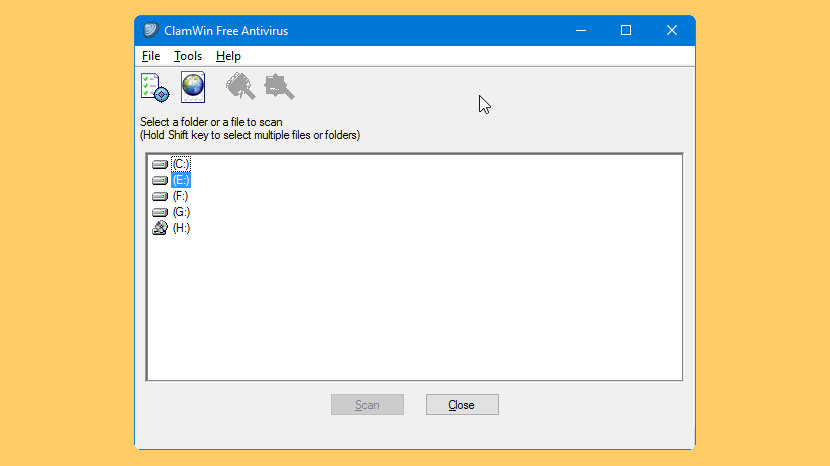Click the Scan Selected Files toolbar icon
This screenshot has height=466, width=830.
tap(279, 88)
